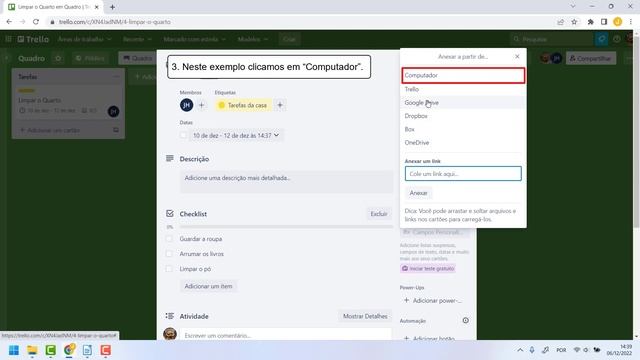
Task: Show hidden tray icons chevron
Action: click(x=520, y=350)
